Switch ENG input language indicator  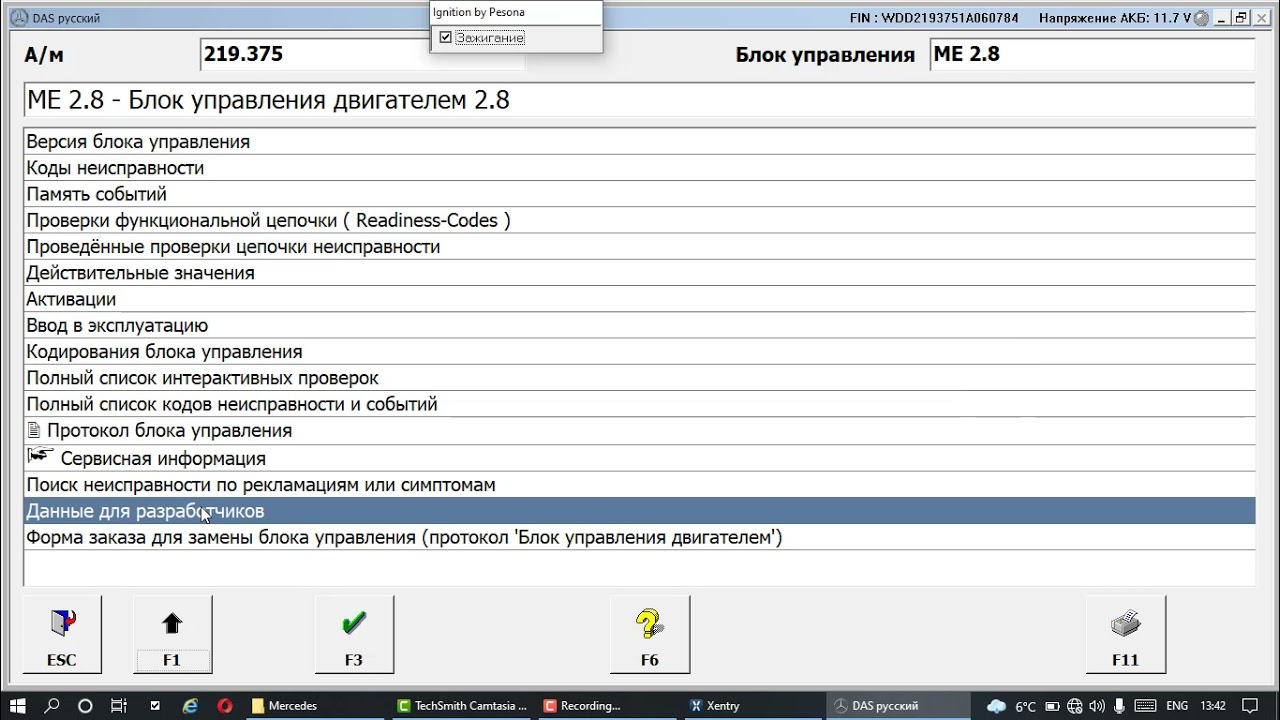[x=1177, y=705]
